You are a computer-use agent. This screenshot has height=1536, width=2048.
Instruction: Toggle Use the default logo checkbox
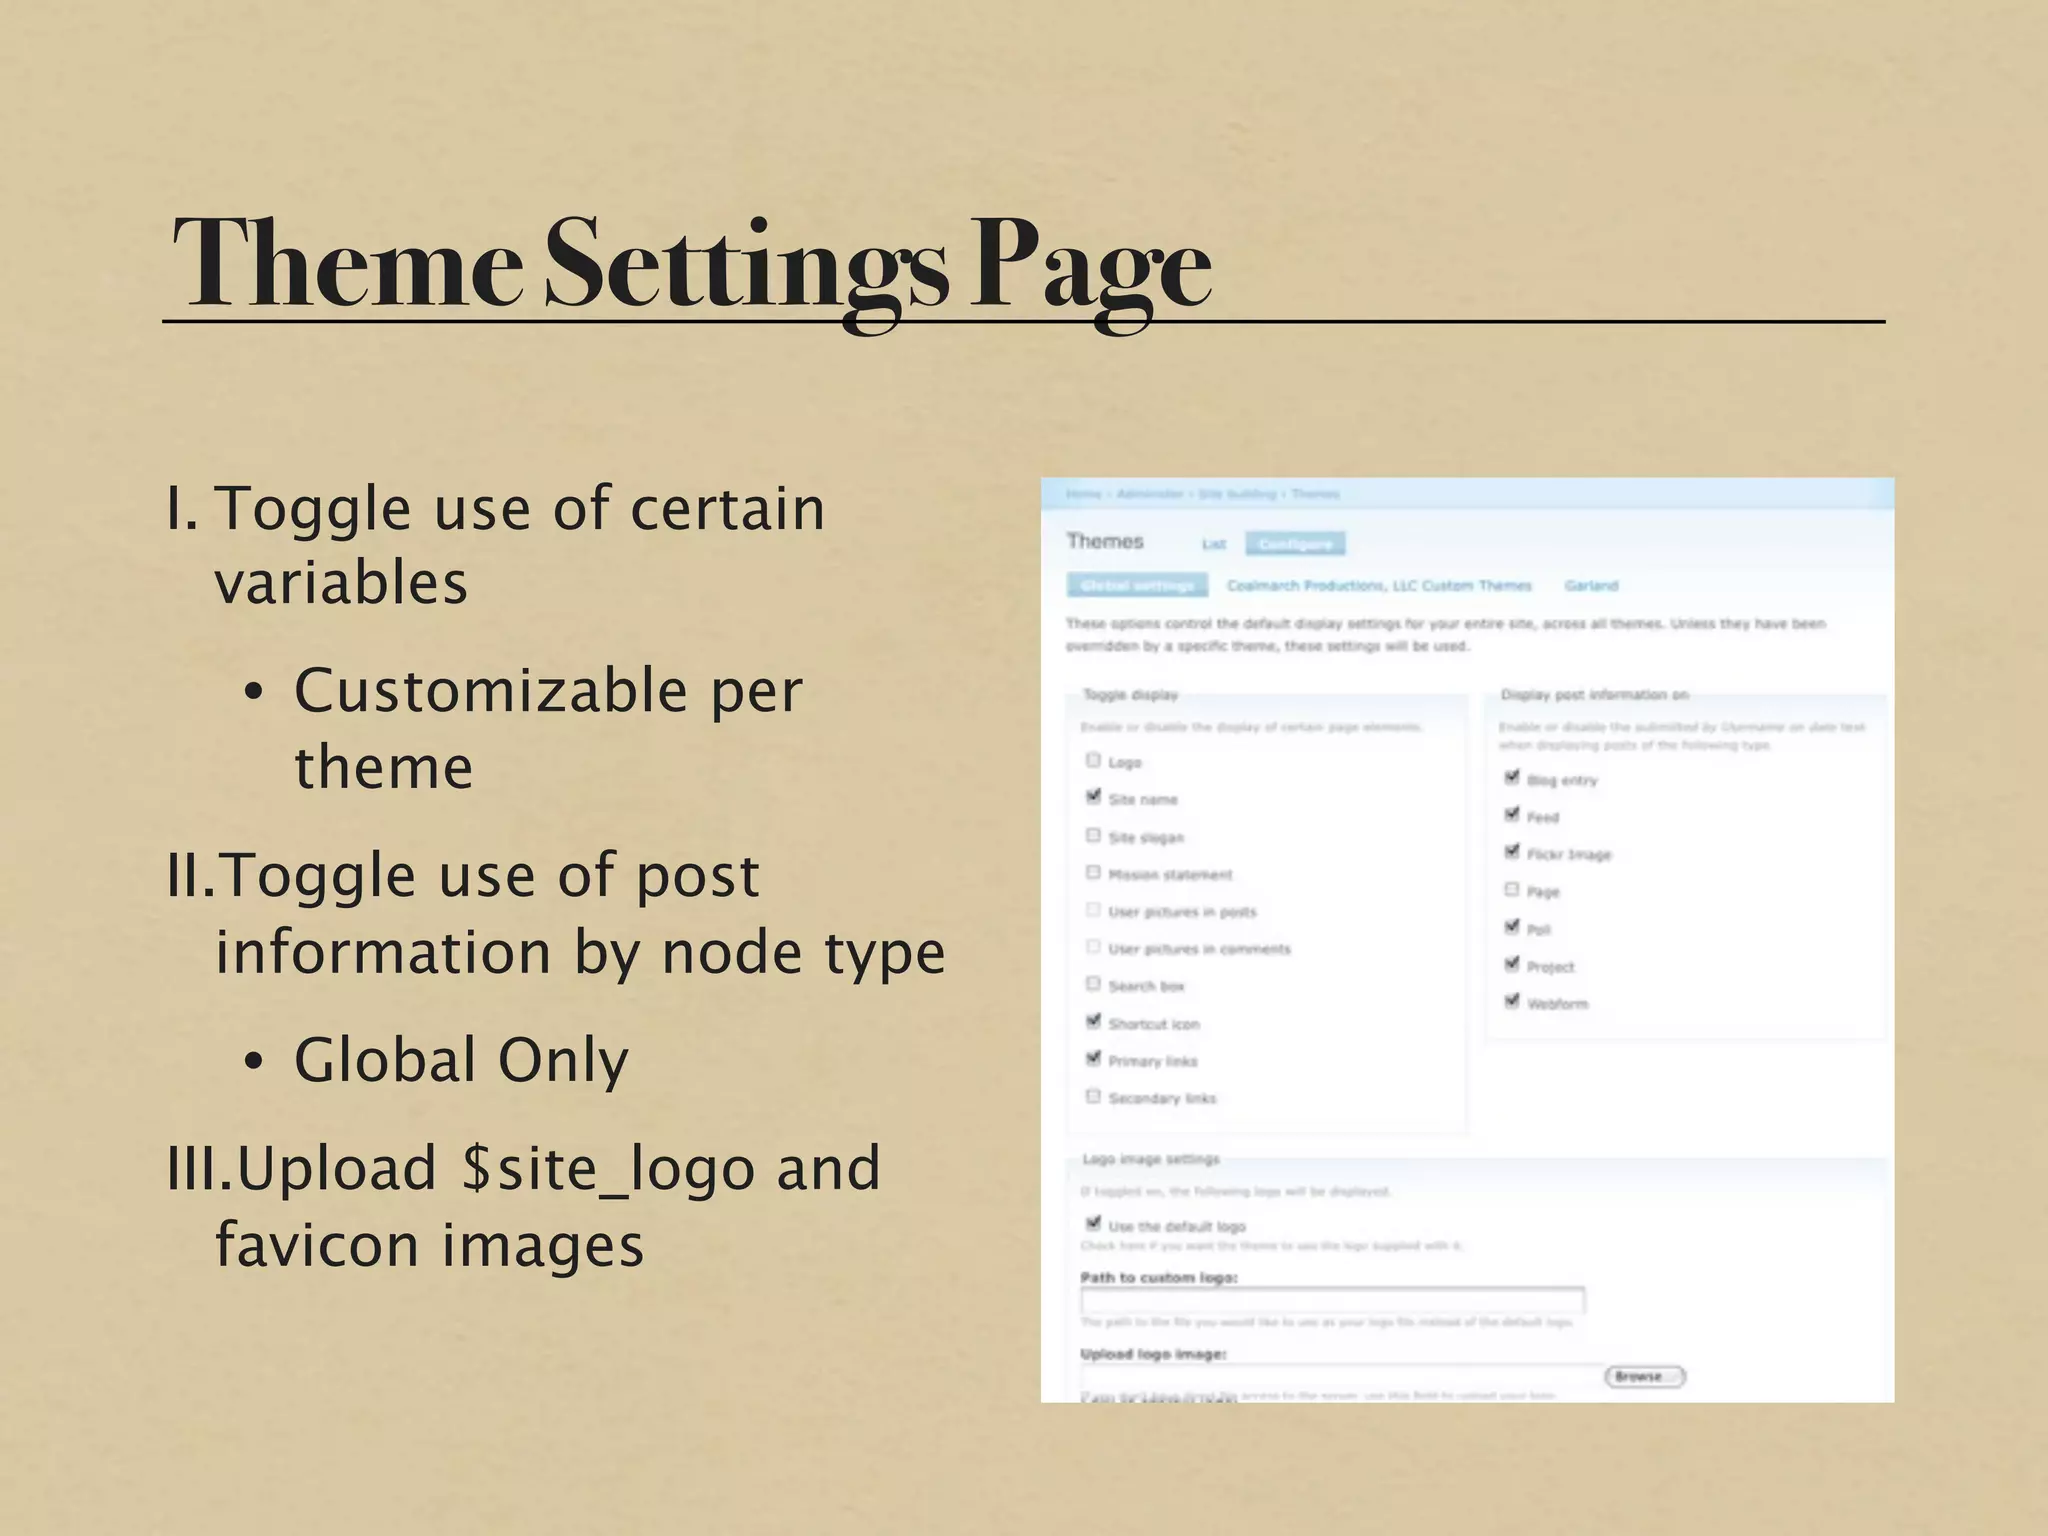click(1093, 1224)
